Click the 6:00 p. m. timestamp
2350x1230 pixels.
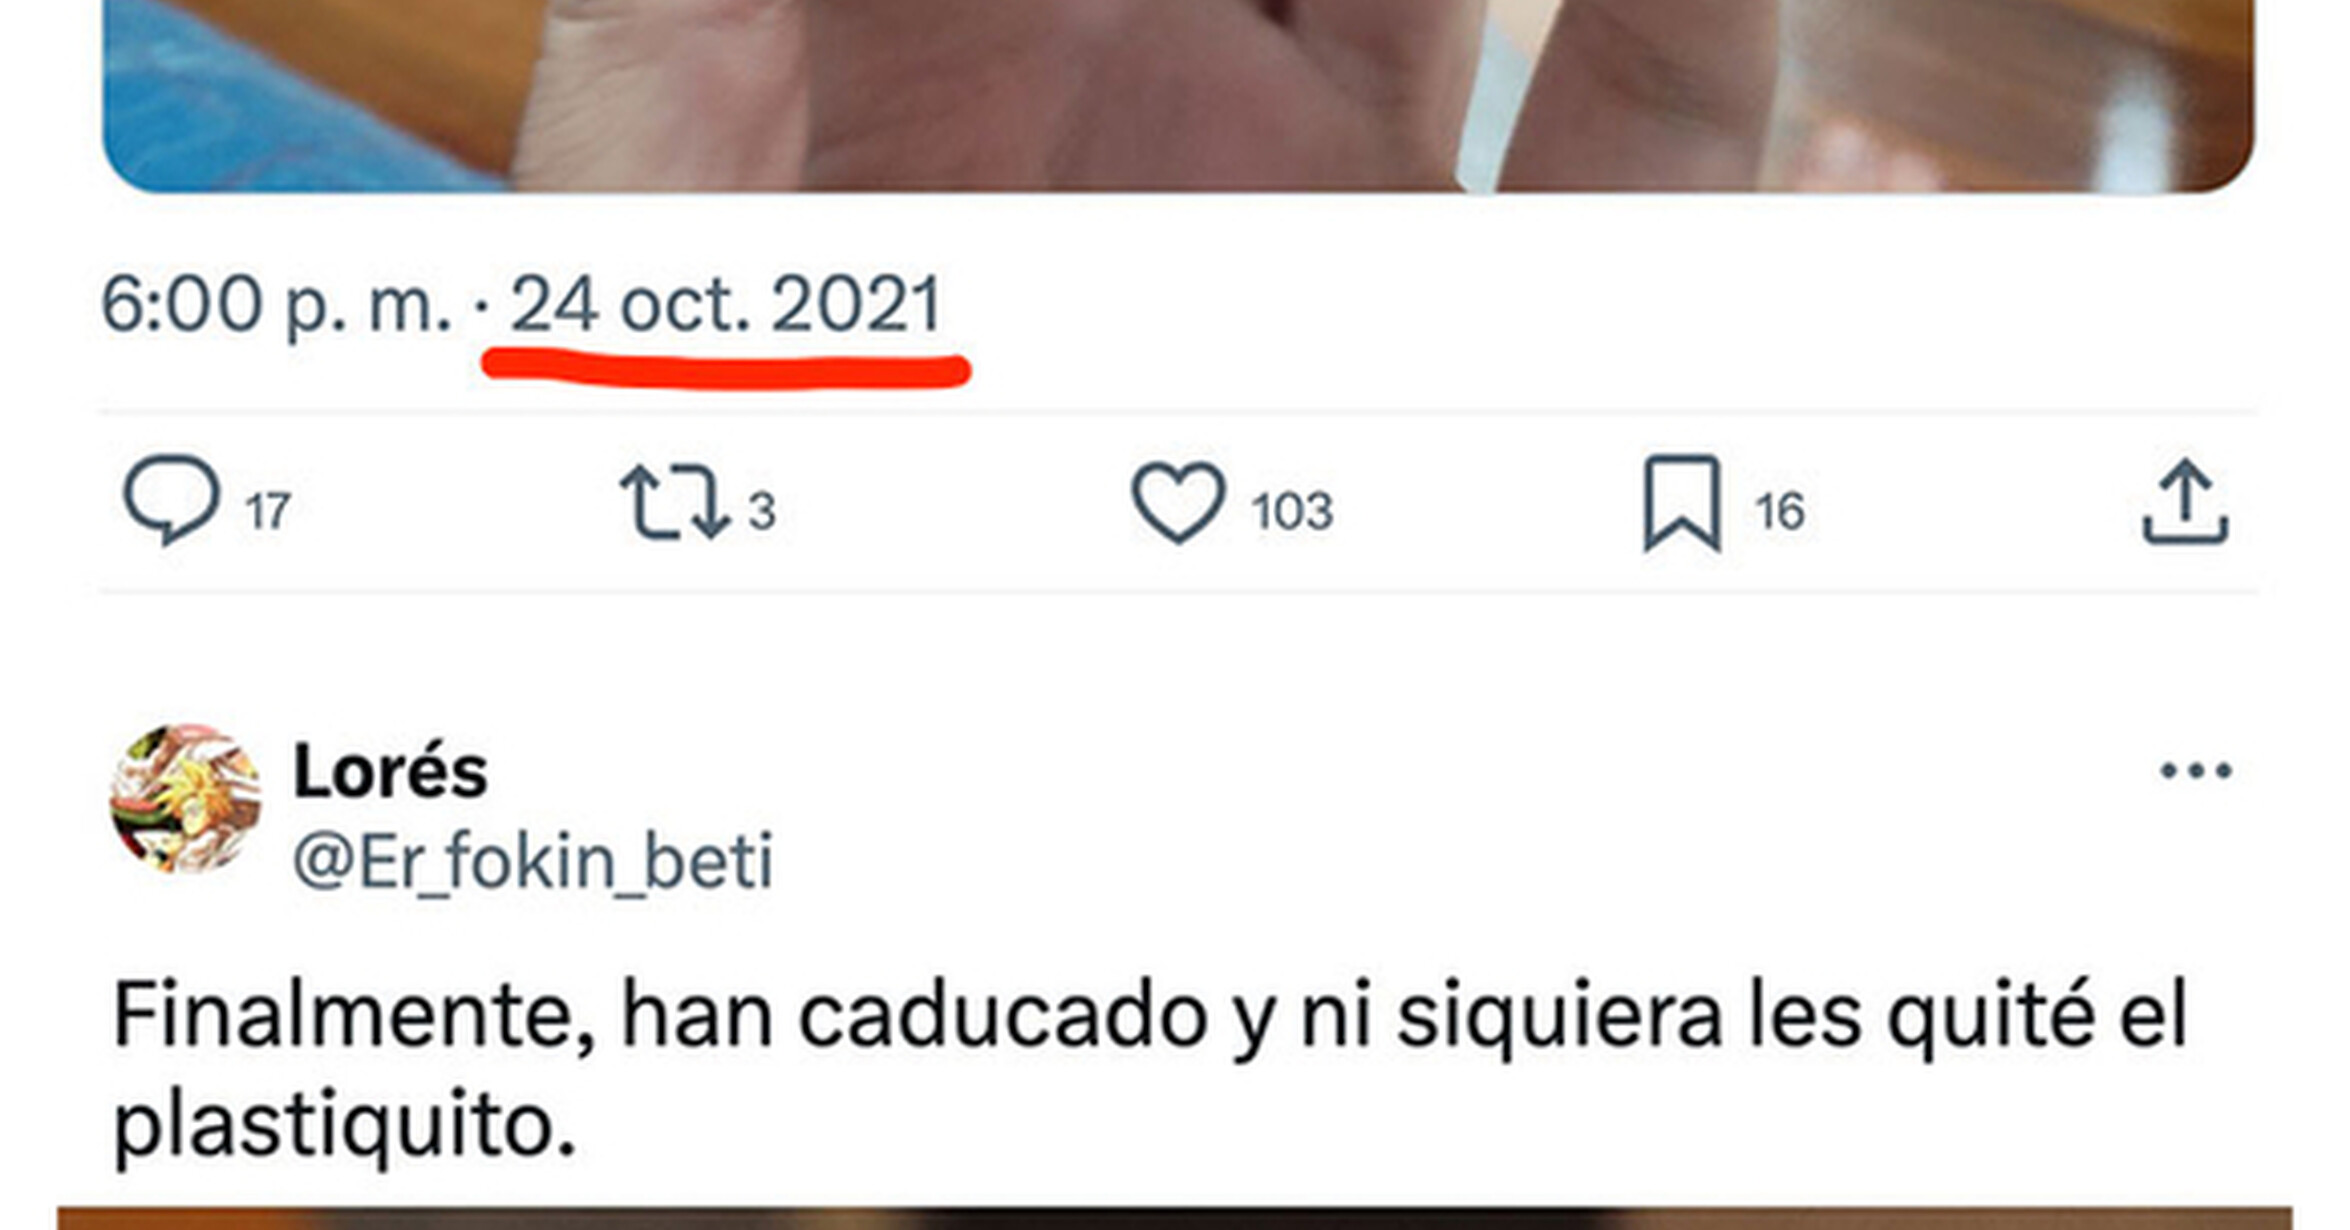277,305
